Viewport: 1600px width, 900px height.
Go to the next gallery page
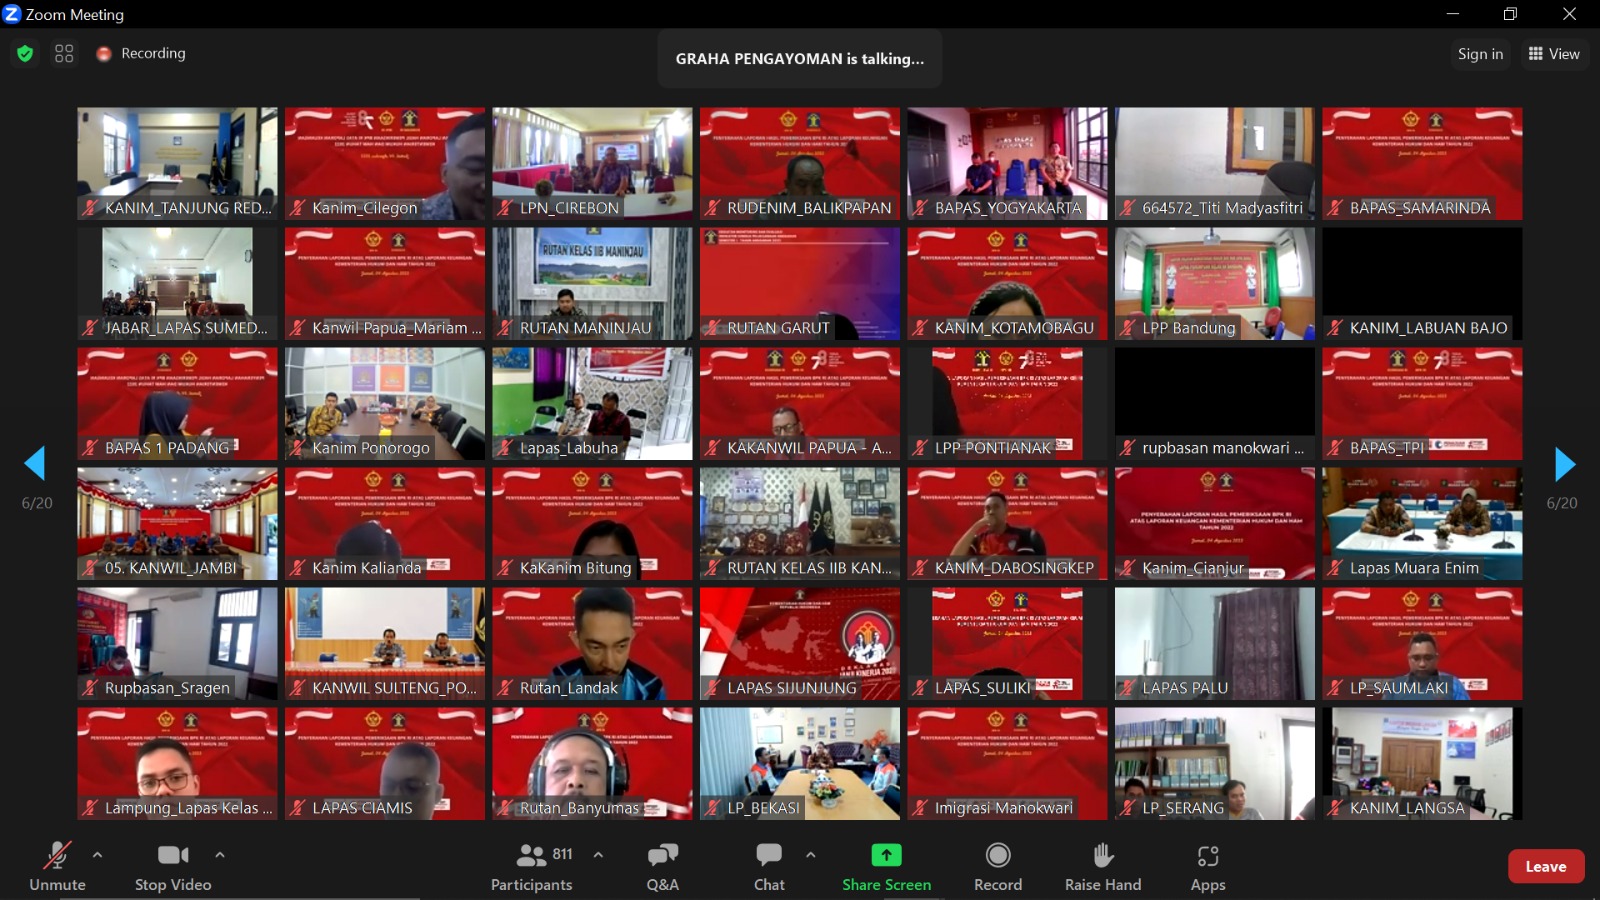point(1564,464)
